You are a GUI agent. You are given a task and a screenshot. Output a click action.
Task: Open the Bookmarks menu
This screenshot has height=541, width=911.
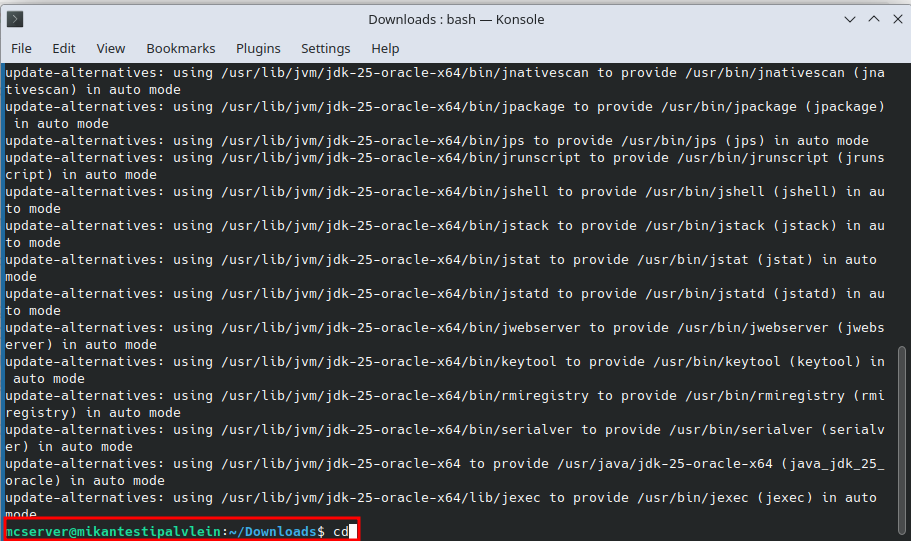180,48
